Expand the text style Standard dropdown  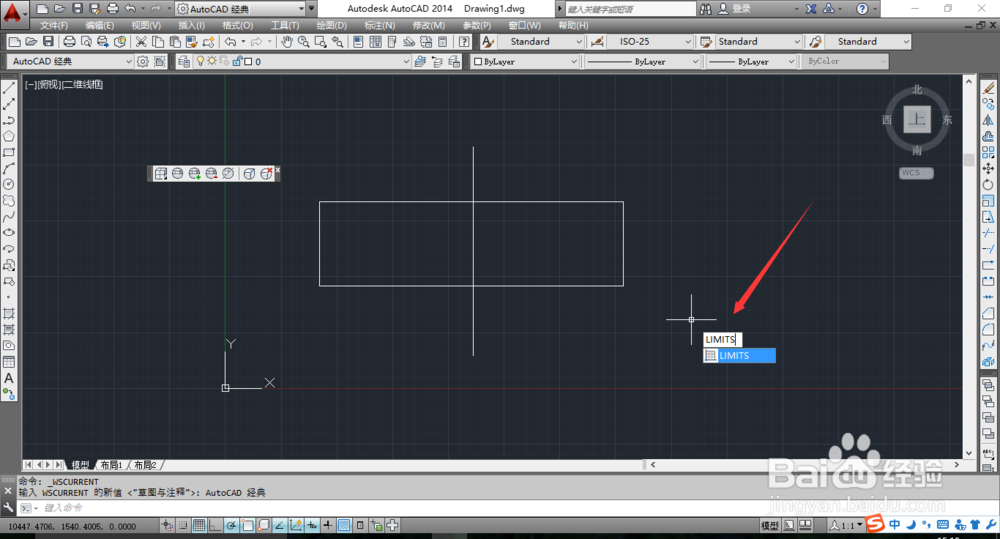(x=541, y=41)
